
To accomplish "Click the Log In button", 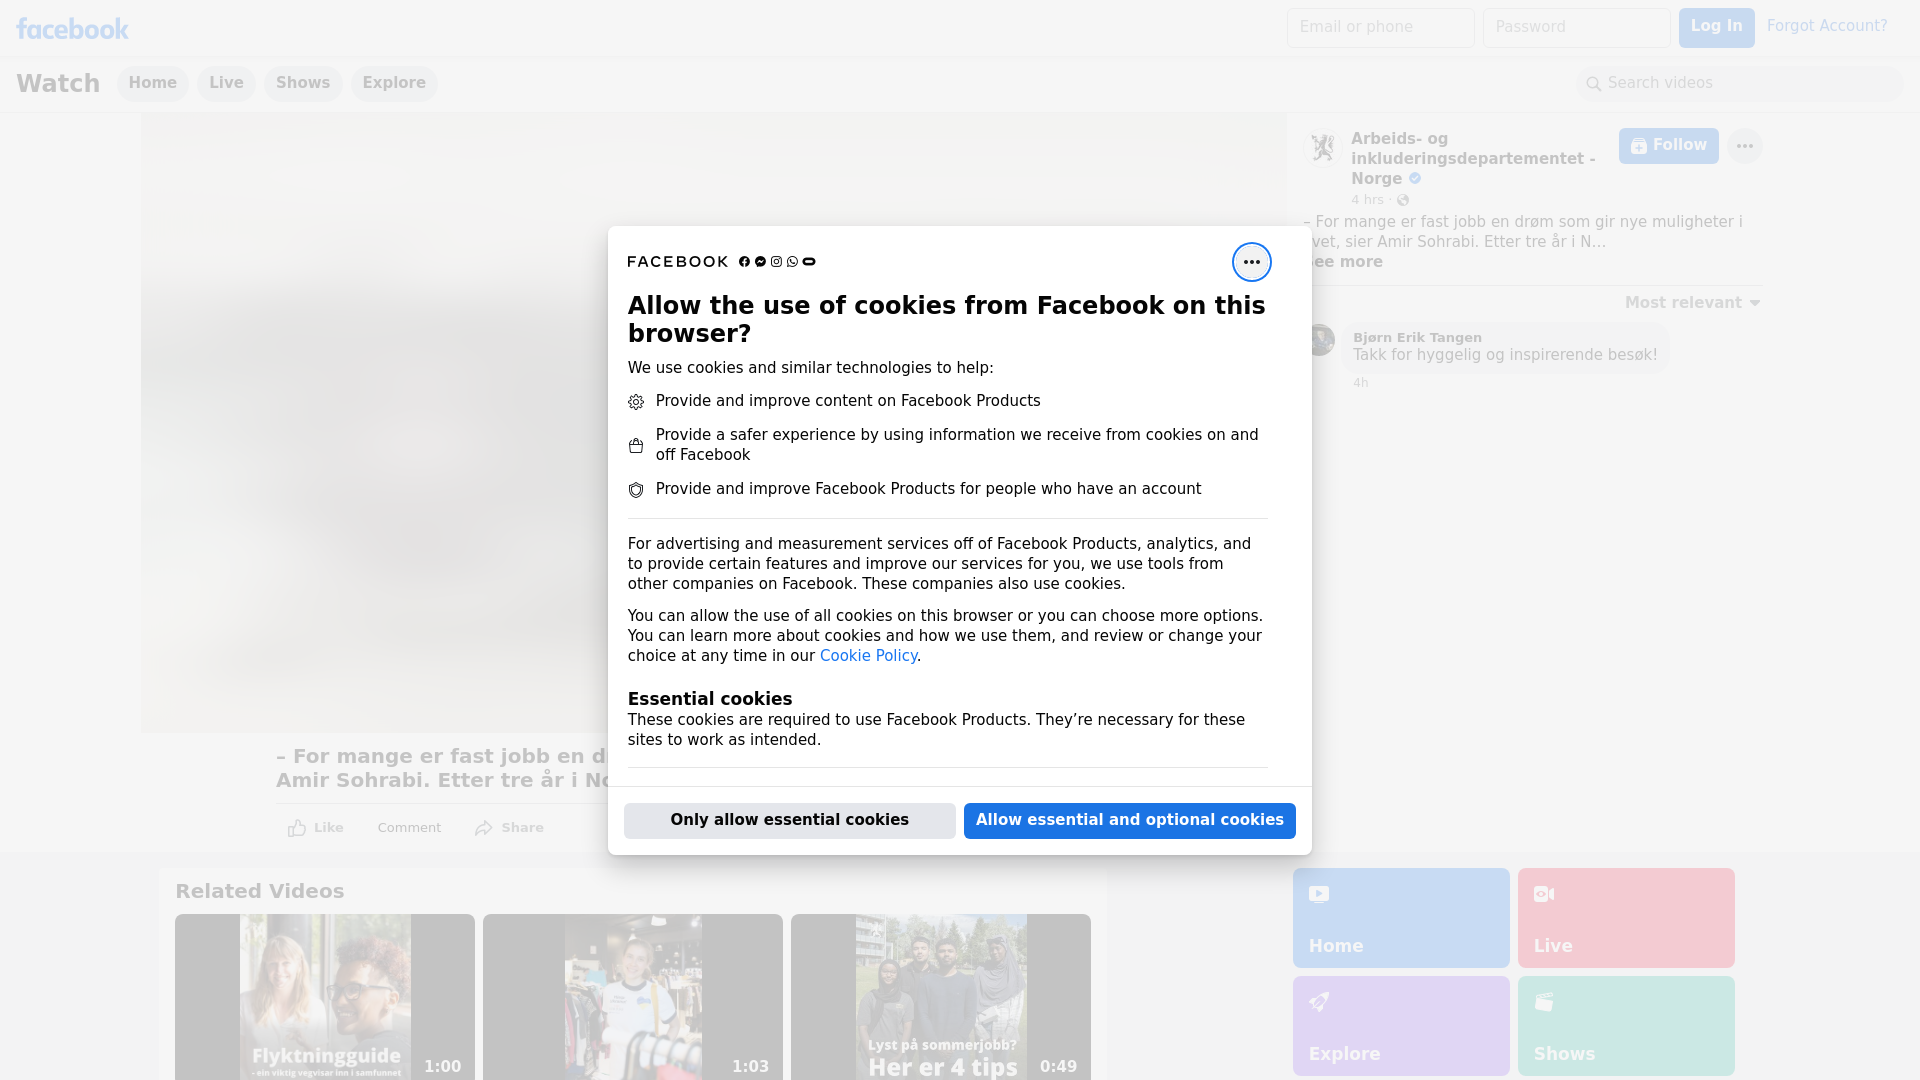I will (x=1716, y=28).
